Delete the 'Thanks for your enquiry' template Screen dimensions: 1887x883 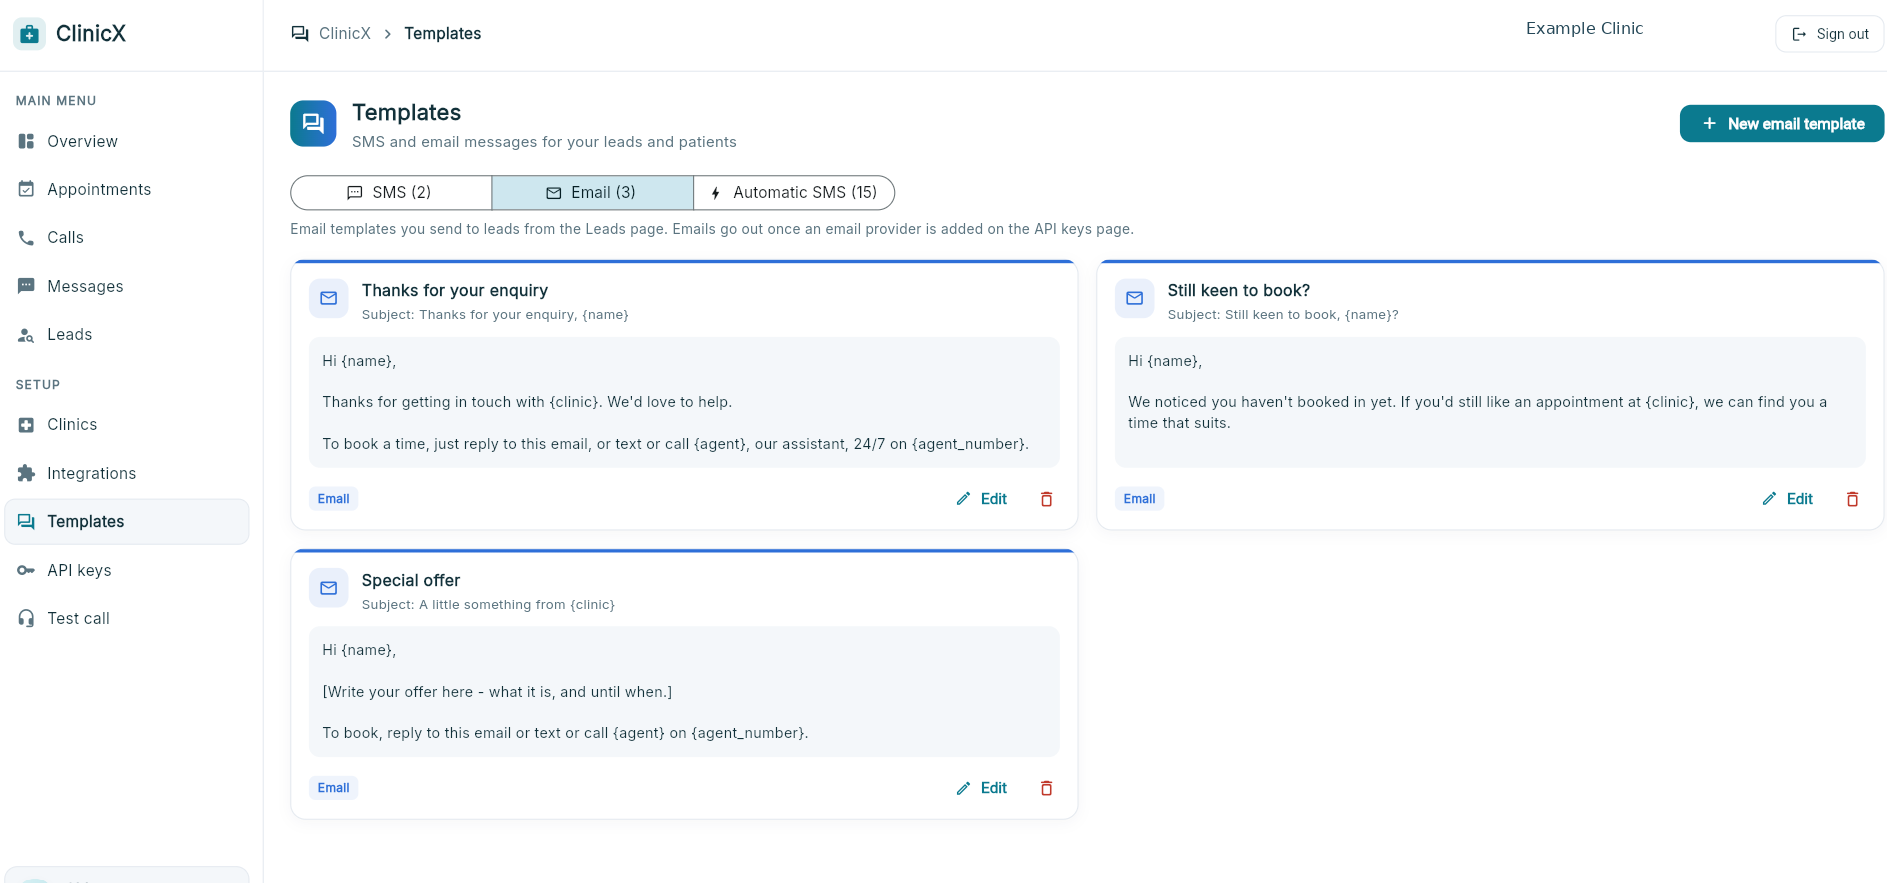[1047, 499]
